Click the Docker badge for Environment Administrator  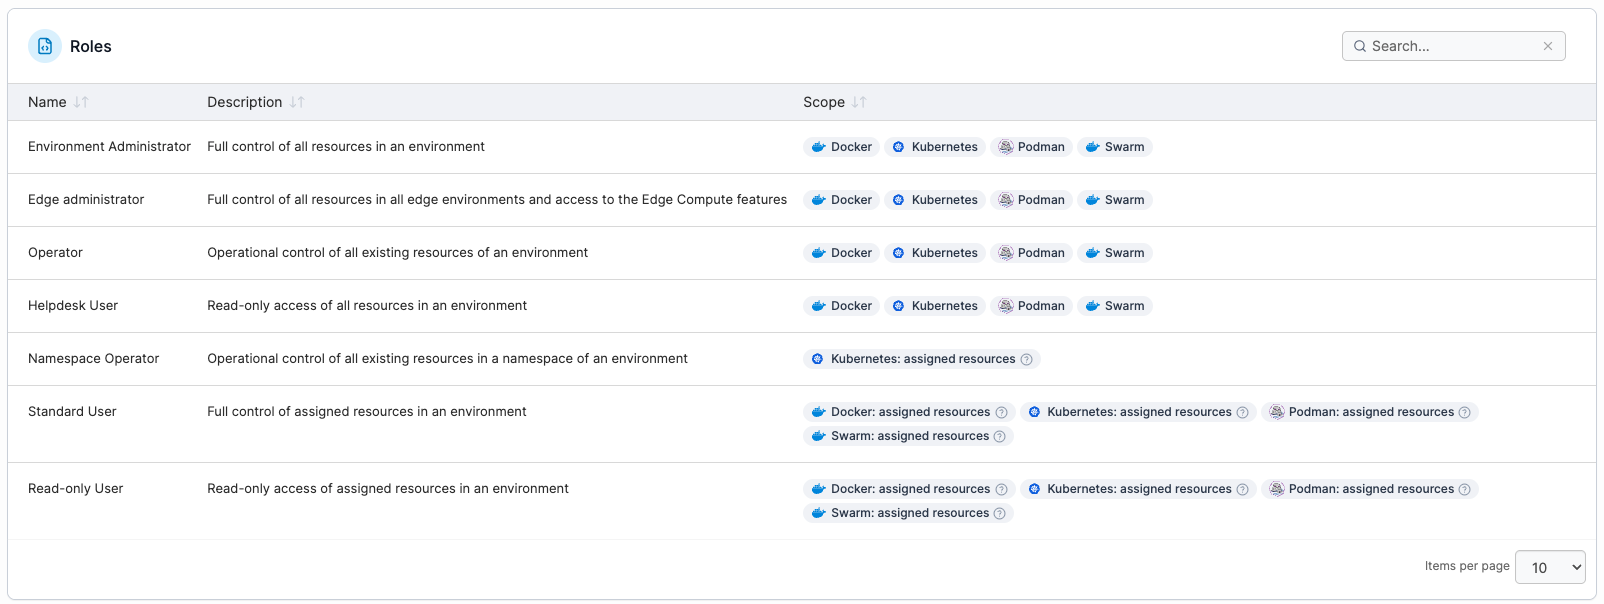(841, 147)
